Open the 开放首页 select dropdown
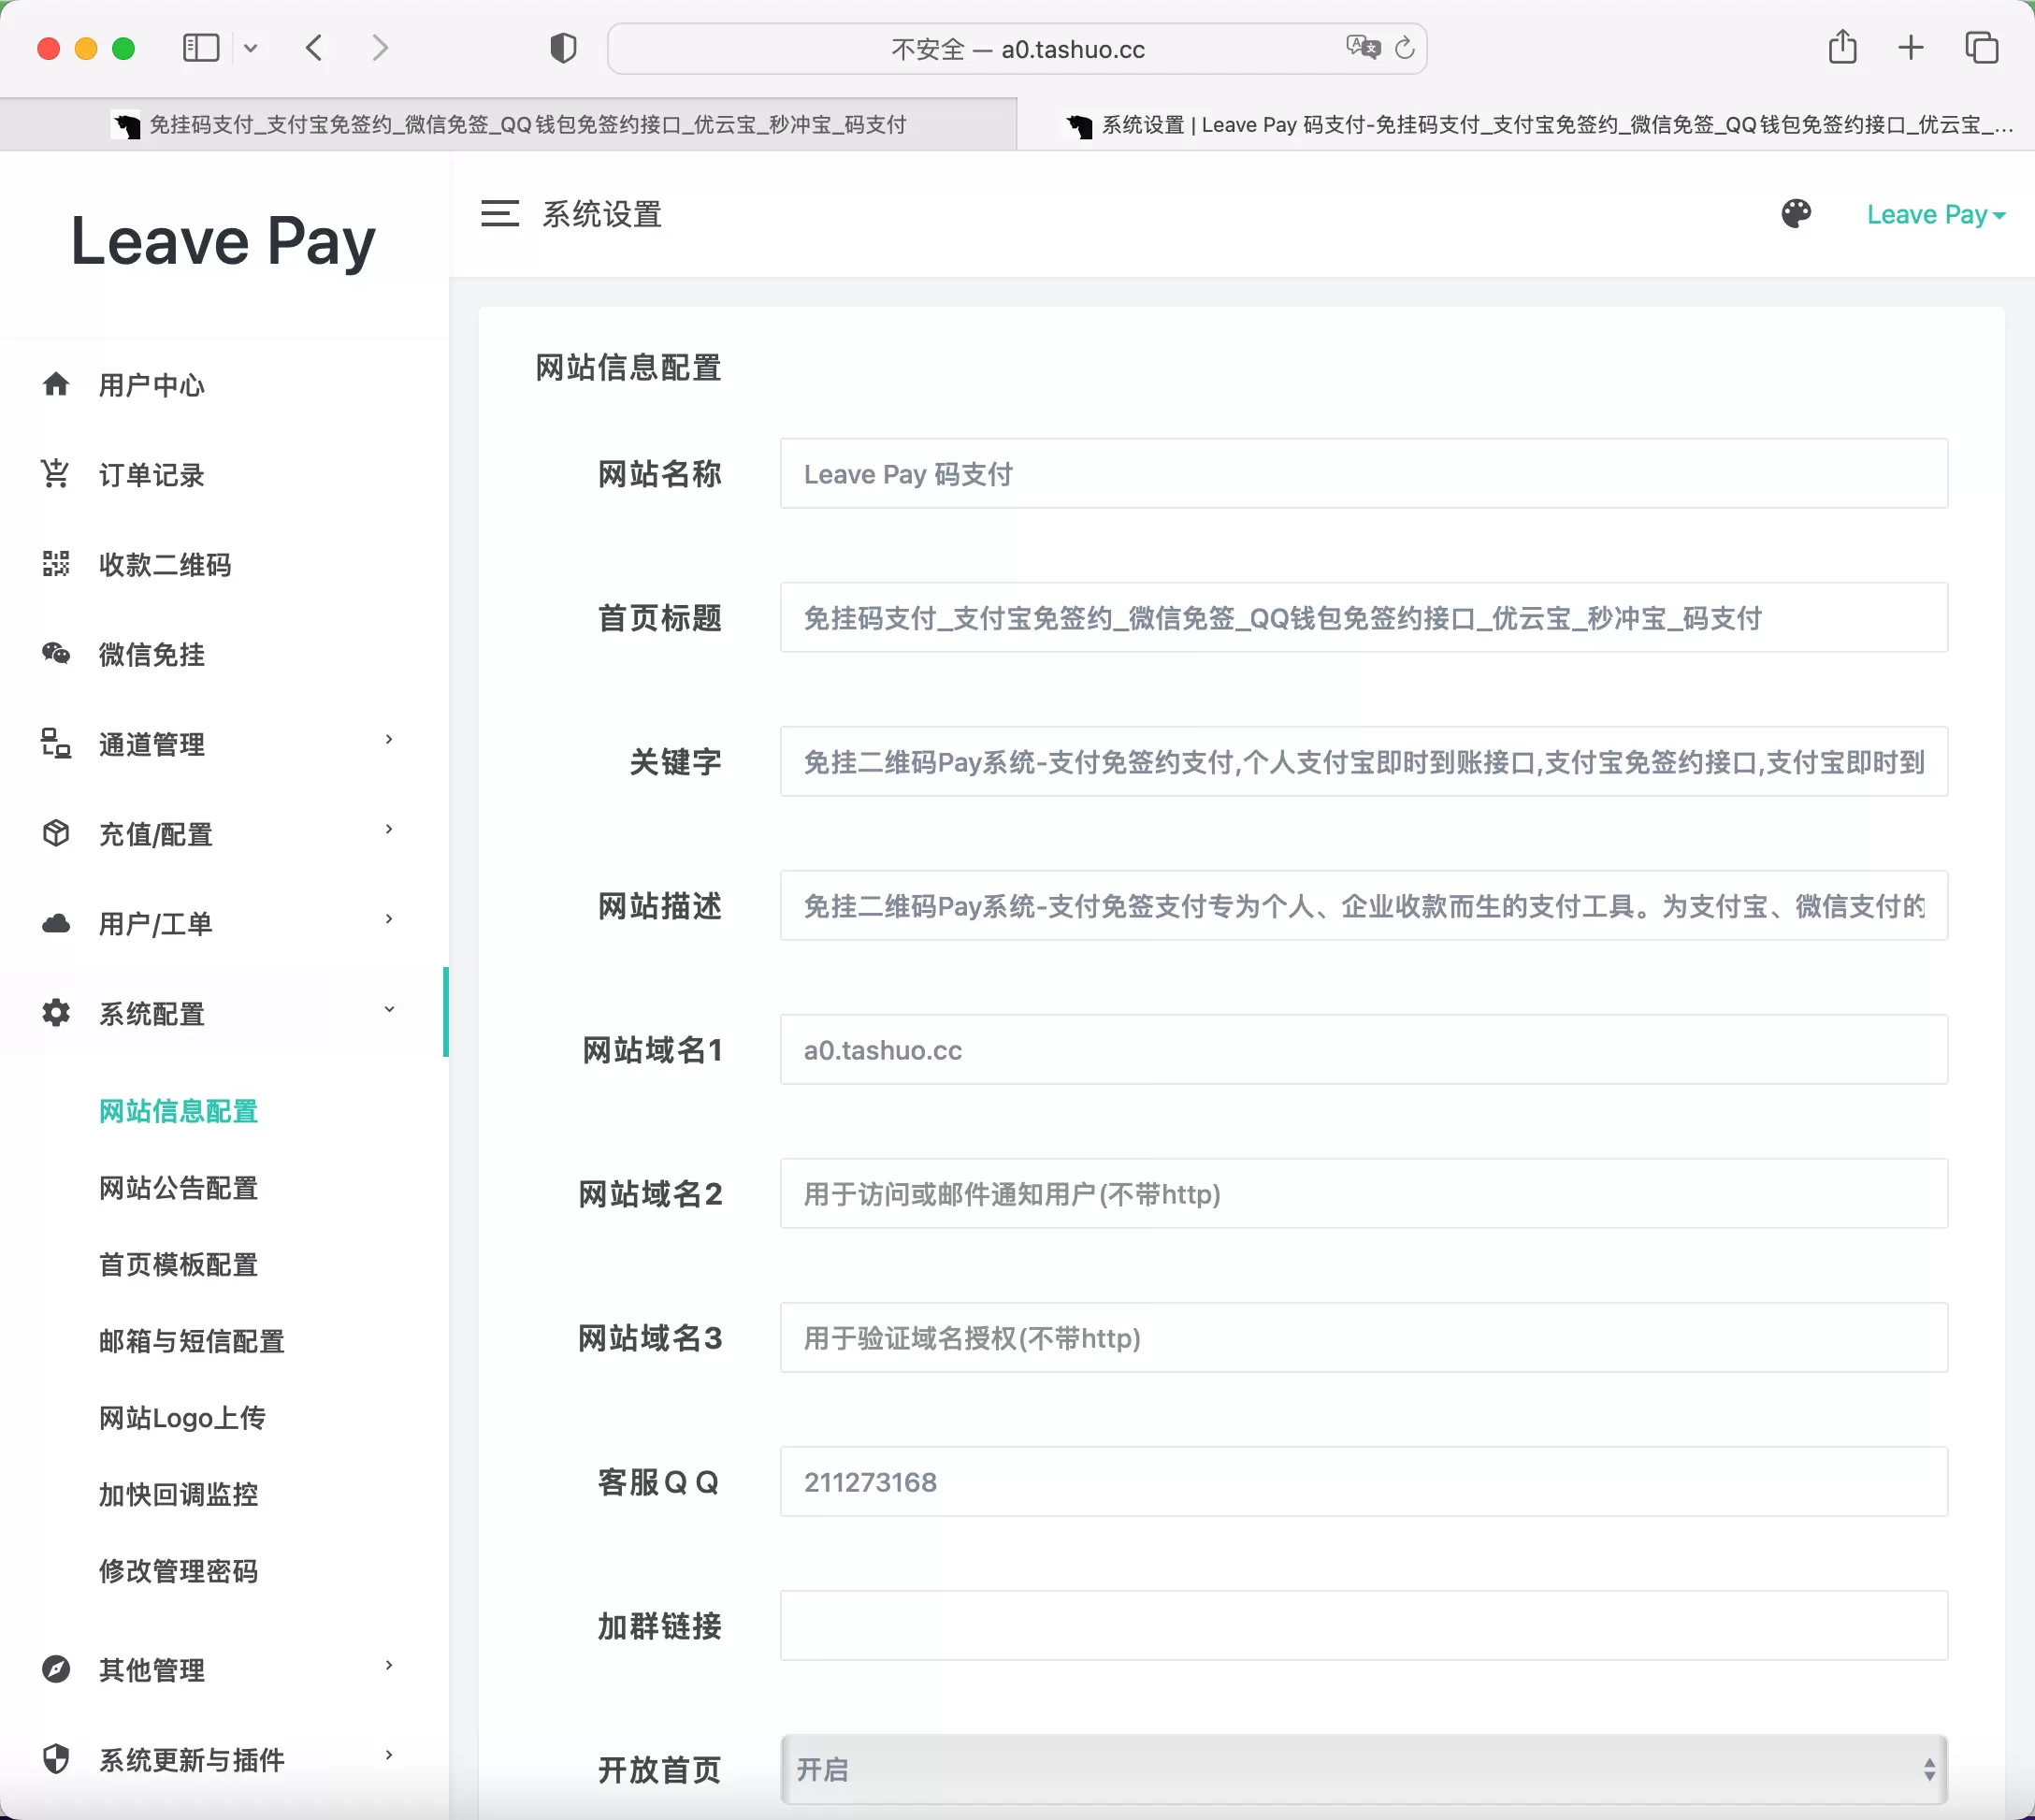The height and width of the screenshot is (1820, 2035). click(1364, 1769)
